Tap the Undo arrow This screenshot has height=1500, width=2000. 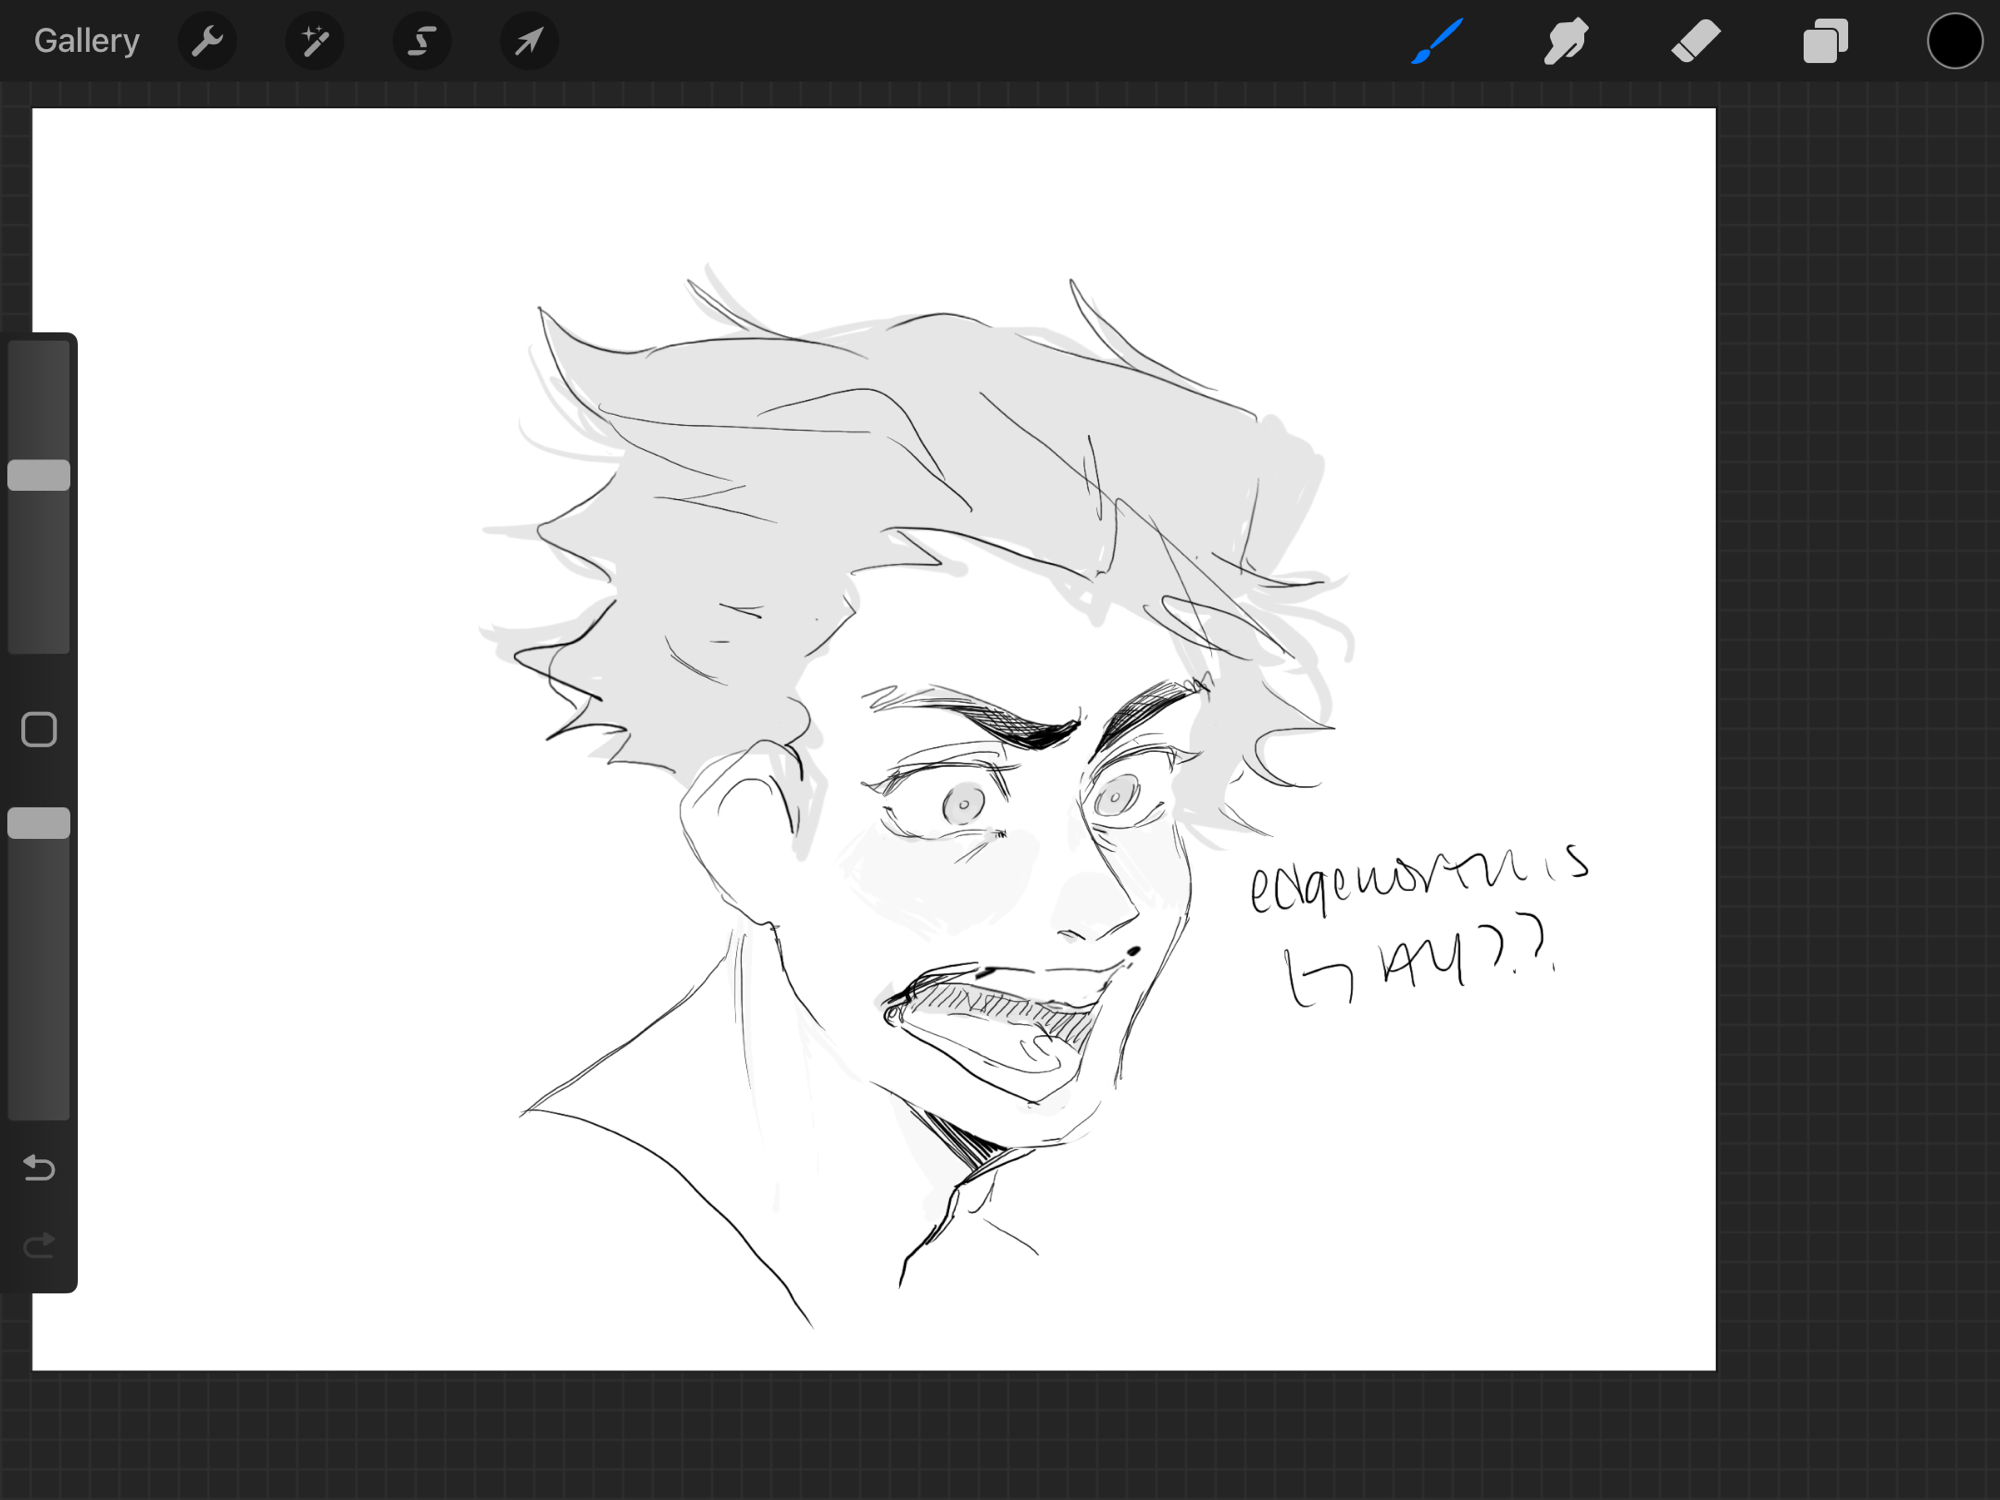click(x=39, y=1167)
